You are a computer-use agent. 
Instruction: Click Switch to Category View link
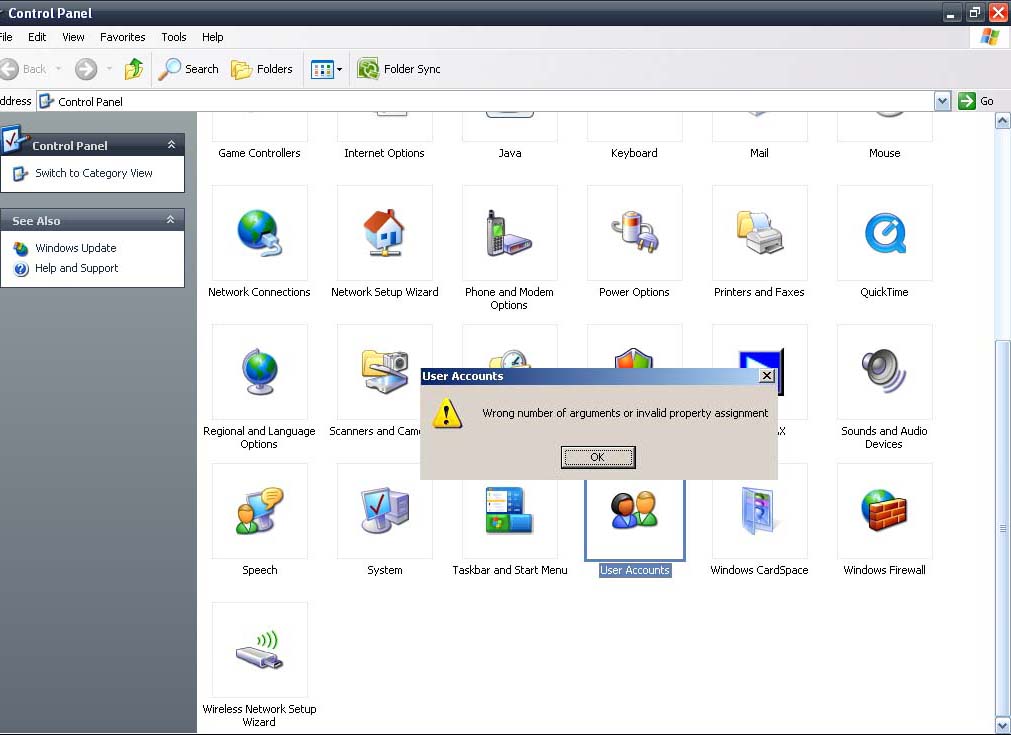tap(94, 173)
